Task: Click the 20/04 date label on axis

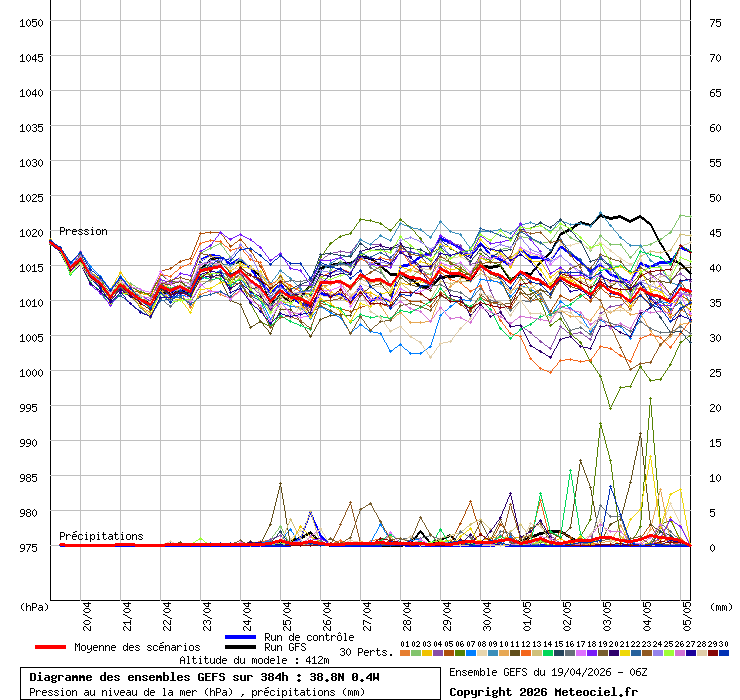Action: [x=87, y=613]
